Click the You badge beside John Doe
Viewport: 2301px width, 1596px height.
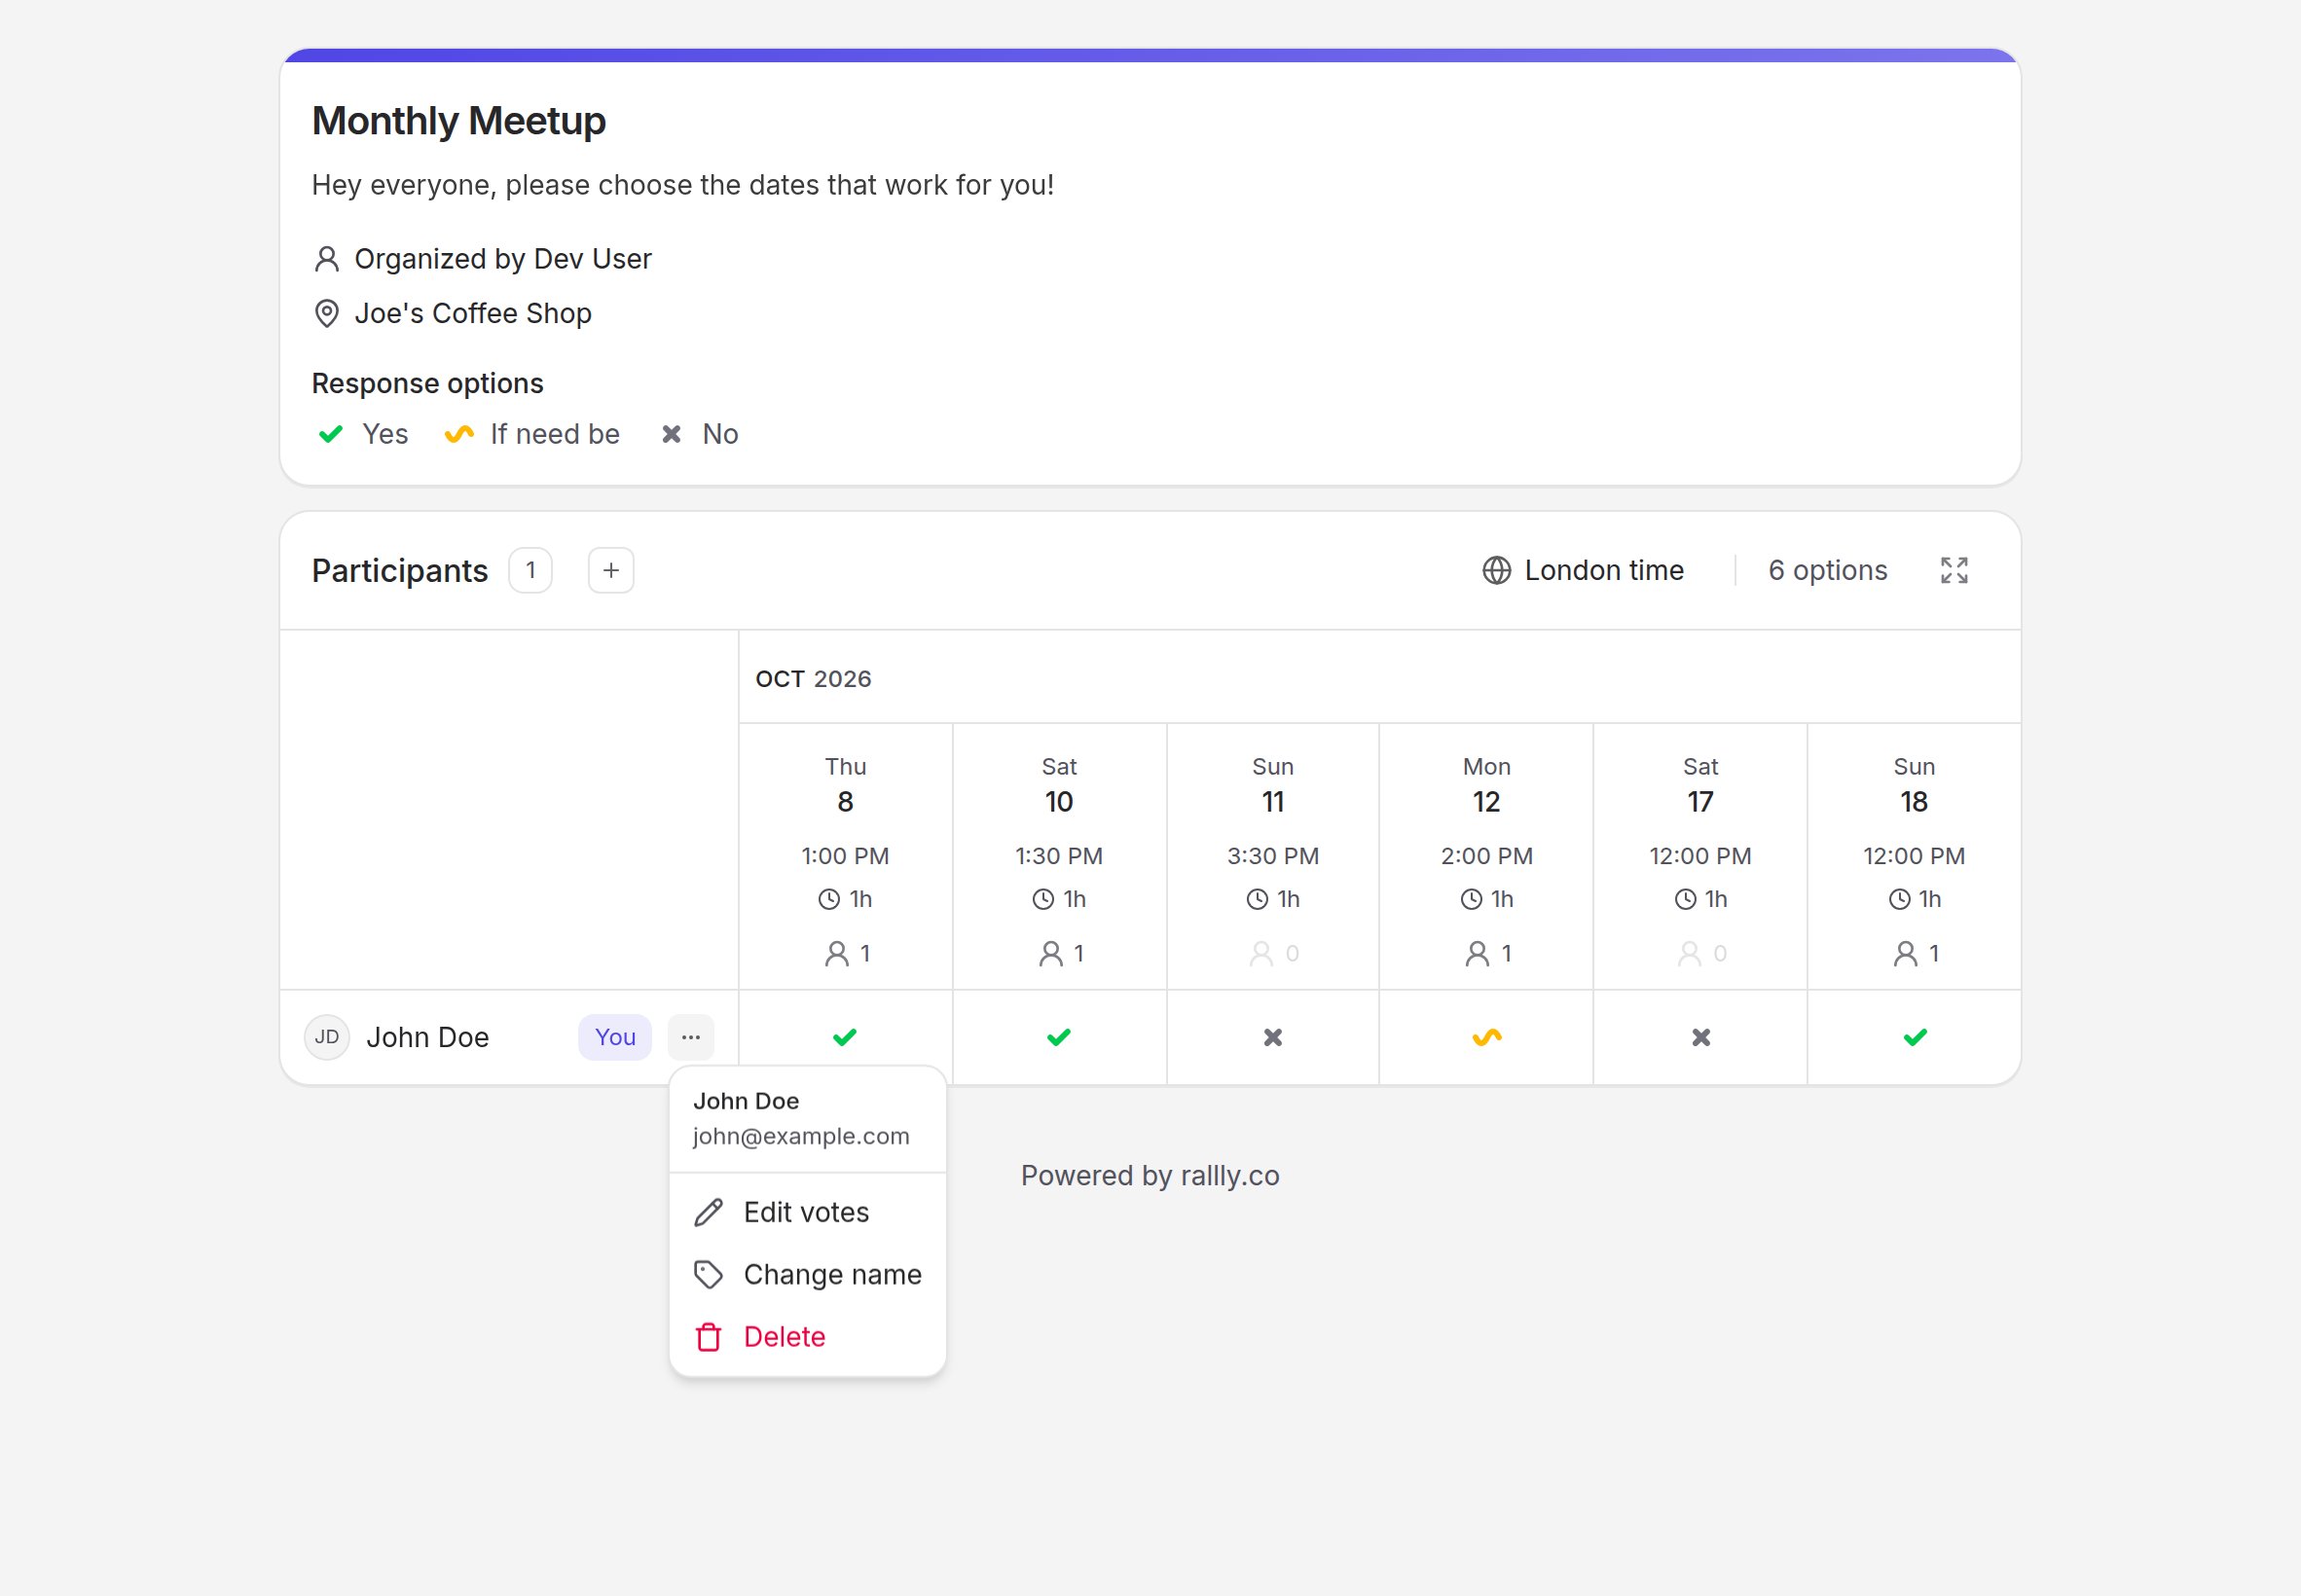[x=614, y=1037]
